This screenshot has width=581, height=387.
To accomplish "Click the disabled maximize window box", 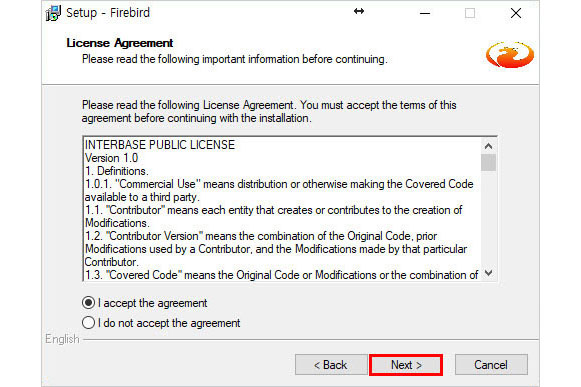I will [x=470, y=13].
